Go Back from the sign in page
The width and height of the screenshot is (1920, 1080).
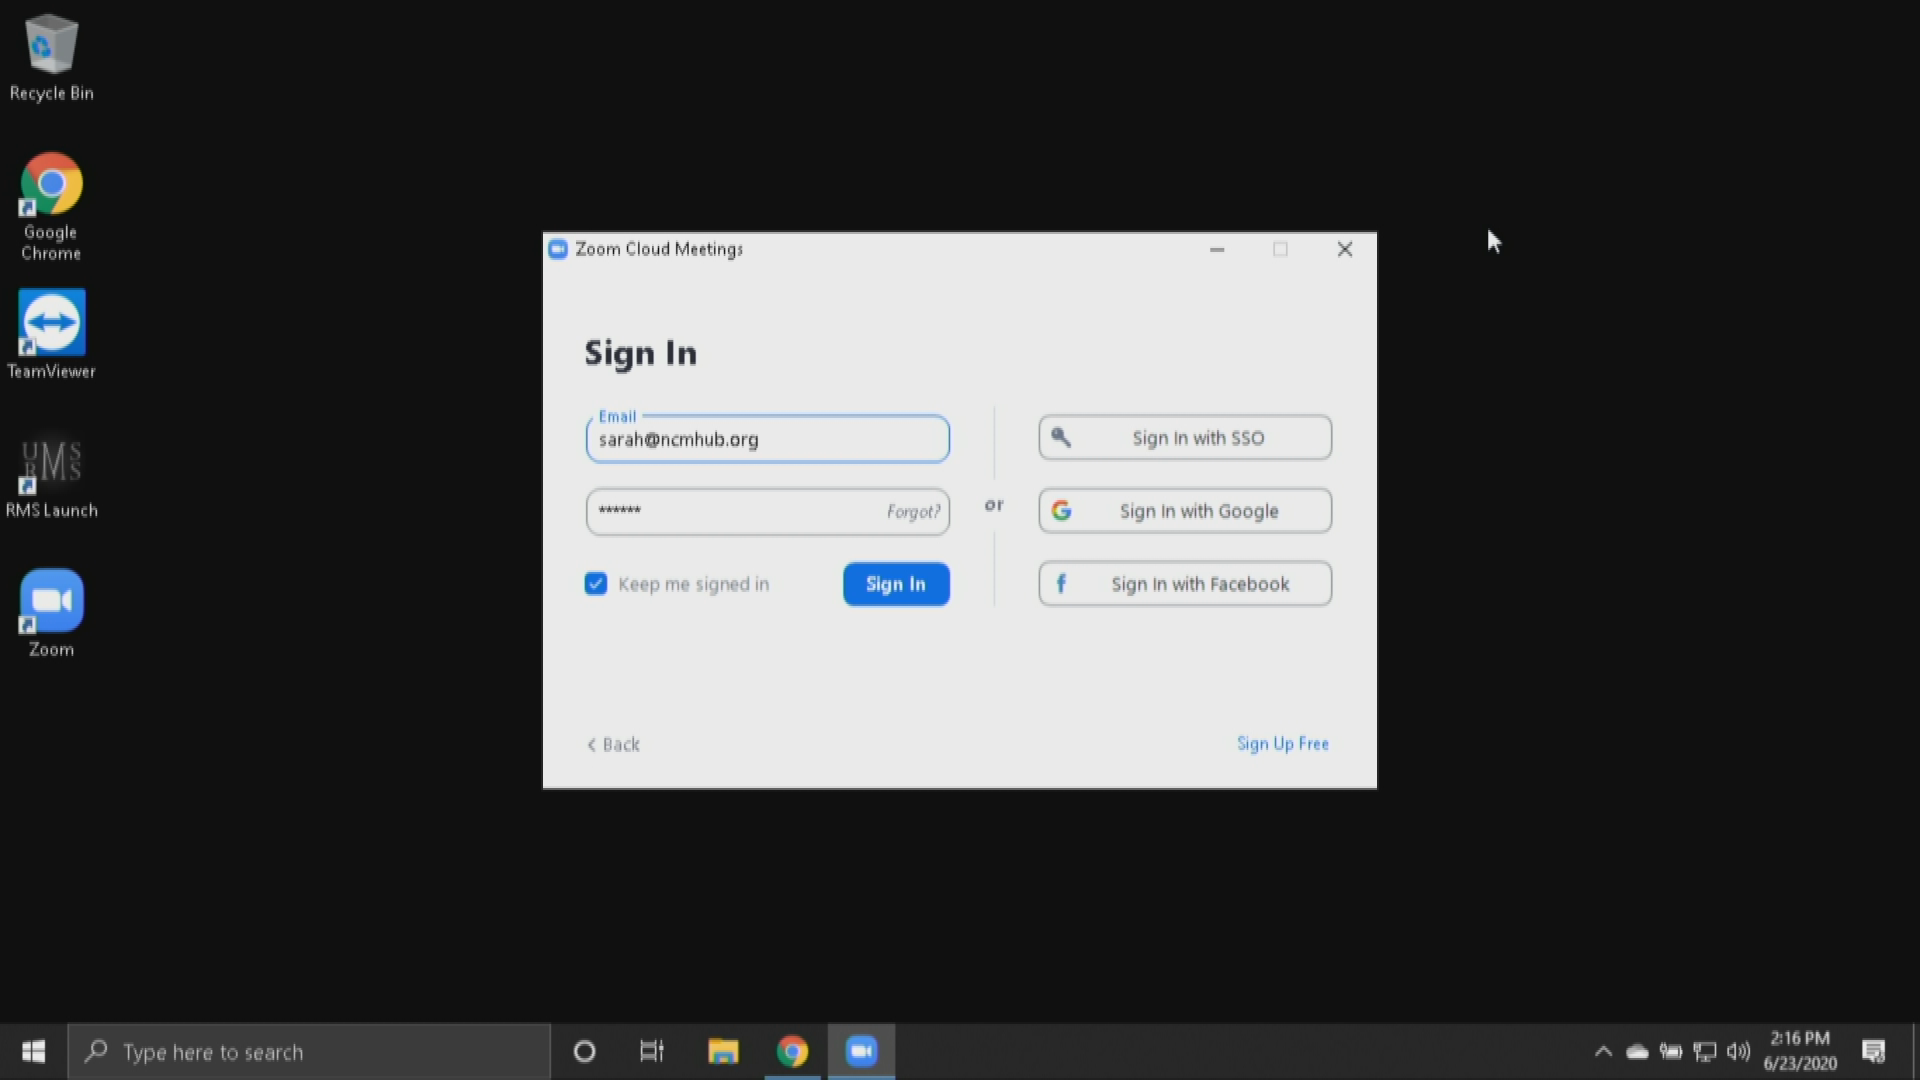tap(614, 745)
